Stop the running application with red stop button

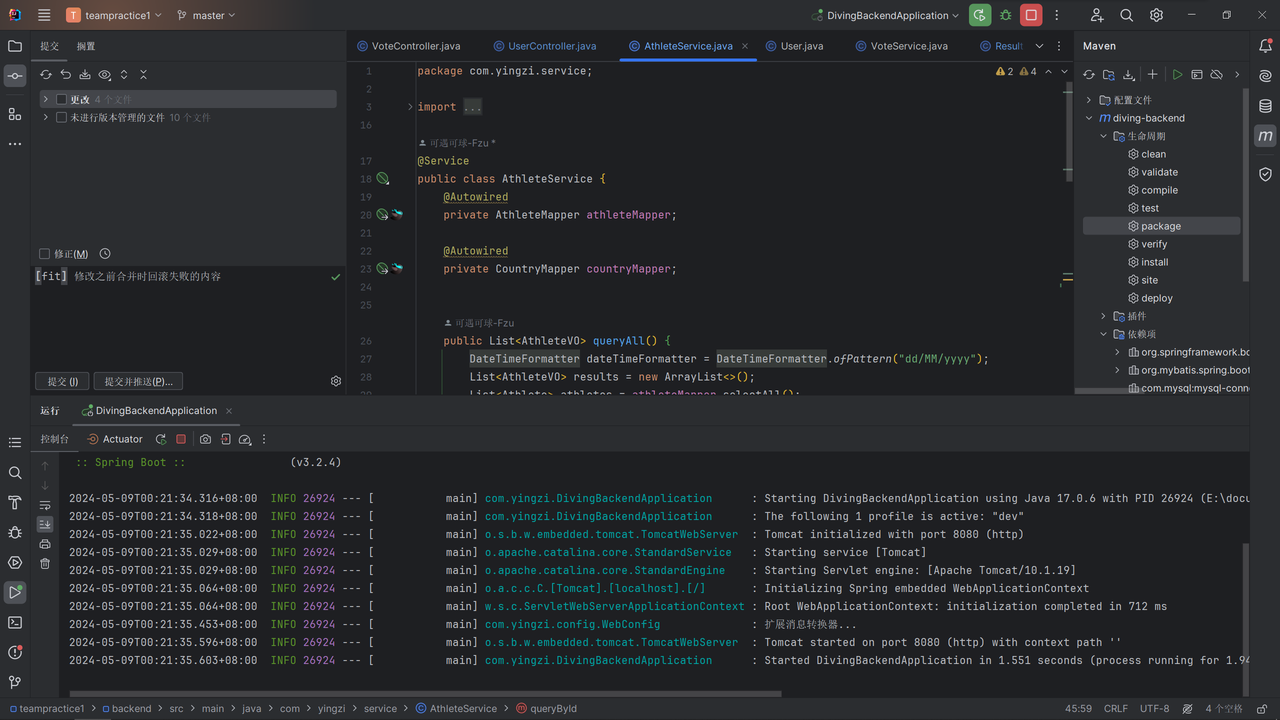(x=1031, y=15)
